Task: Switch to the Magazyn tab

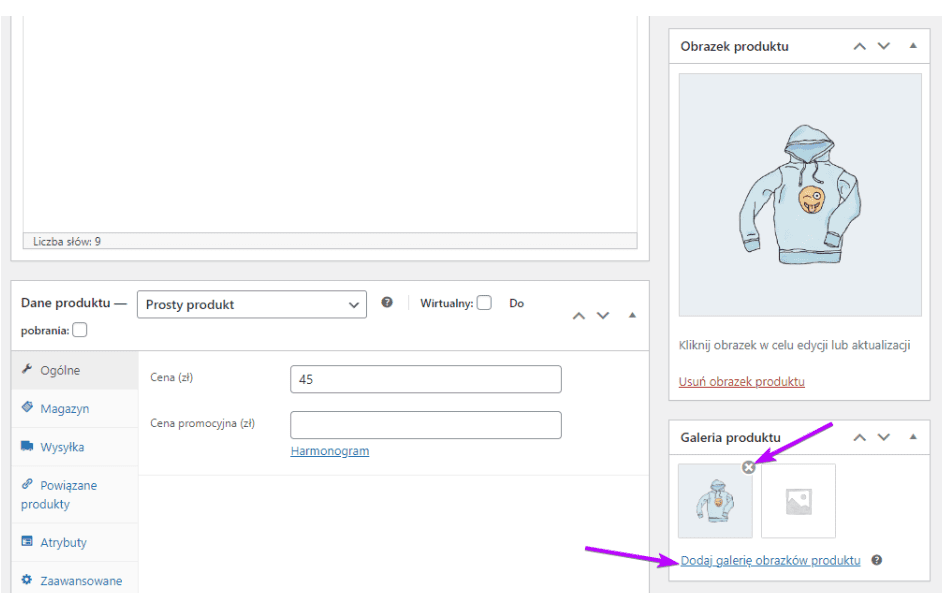Action: coord(64,408)
